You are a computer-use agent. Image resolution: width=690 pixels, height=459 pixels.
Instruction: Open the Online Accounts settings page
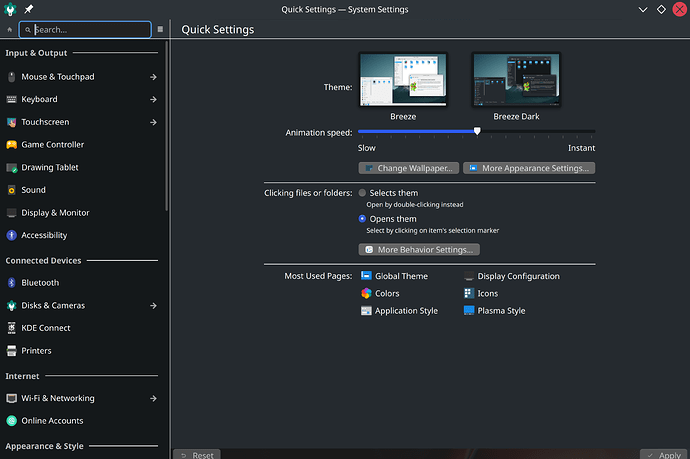point(82,421)
